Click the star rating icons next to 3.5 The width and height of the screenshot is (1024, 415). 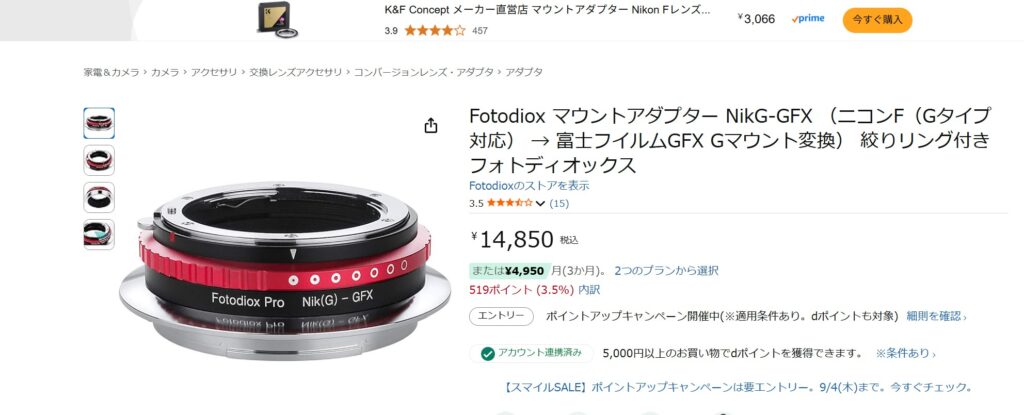click(x=509, y=203)
